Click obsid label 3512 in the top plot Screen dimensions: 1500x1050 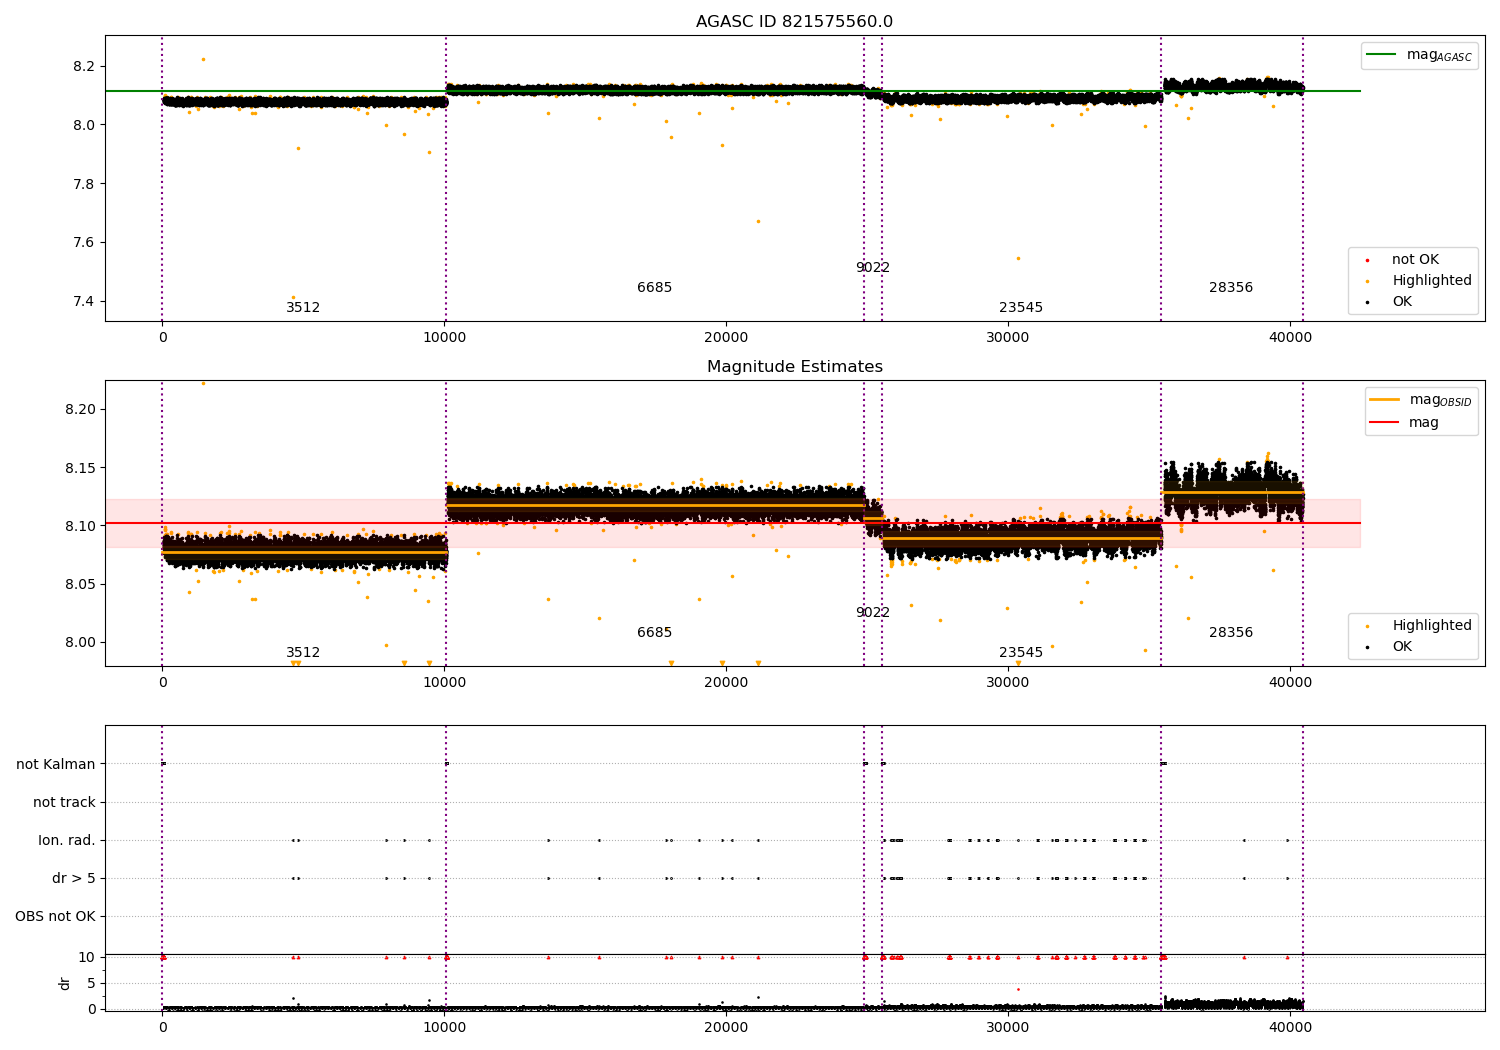(x=303, y=308)
